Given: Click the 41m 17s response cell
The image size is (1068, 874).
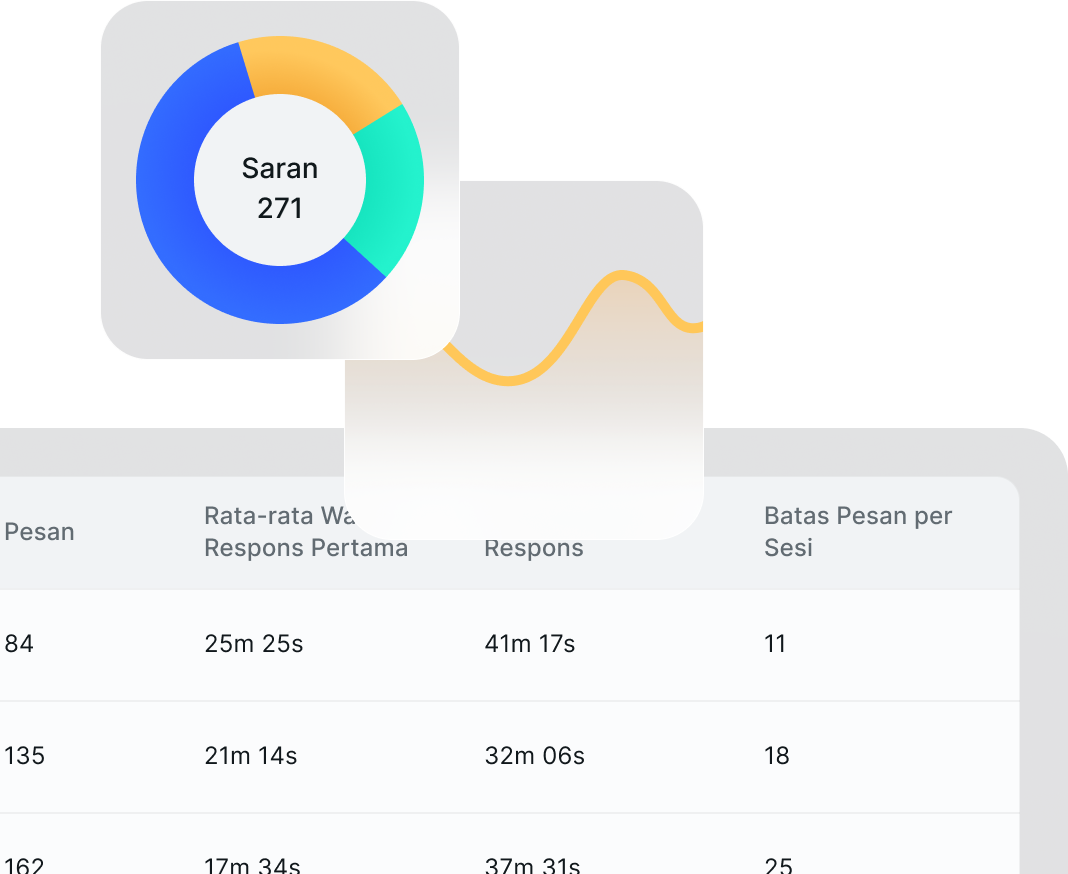Looking at the screenshot, I should 529,644.
